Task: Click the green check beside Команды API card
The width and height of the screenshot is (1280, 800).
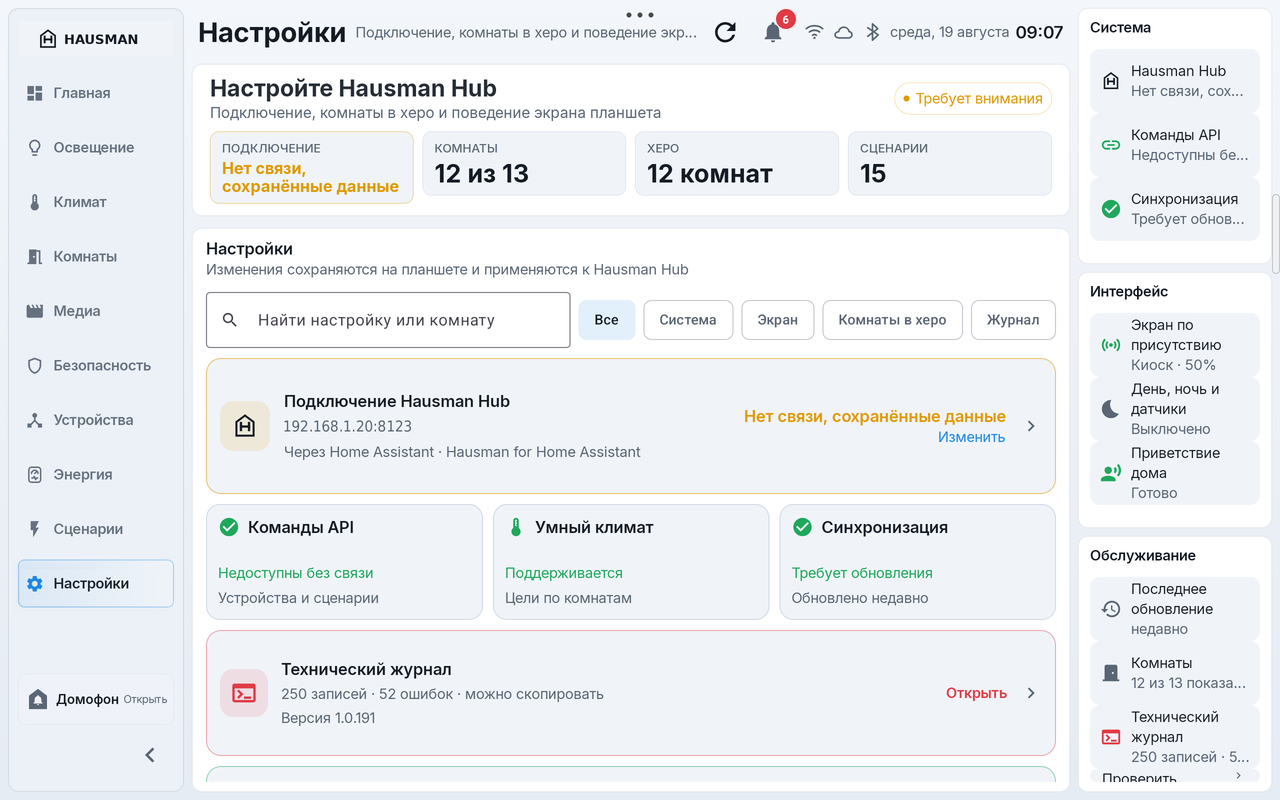Action: [x=229, y=527]
